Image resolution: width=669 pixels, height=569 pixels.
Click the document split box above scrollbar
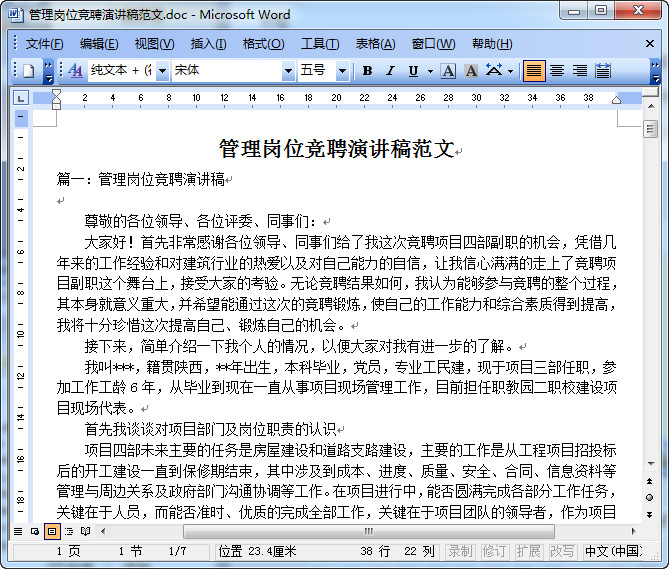[x=650, y=92]
